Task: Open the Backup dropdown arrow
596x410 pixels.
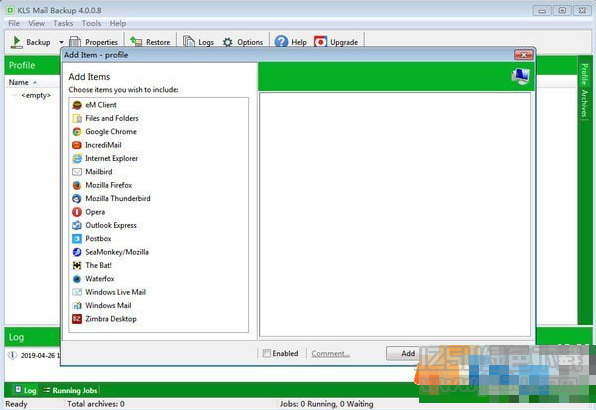Action: [61, 42]
